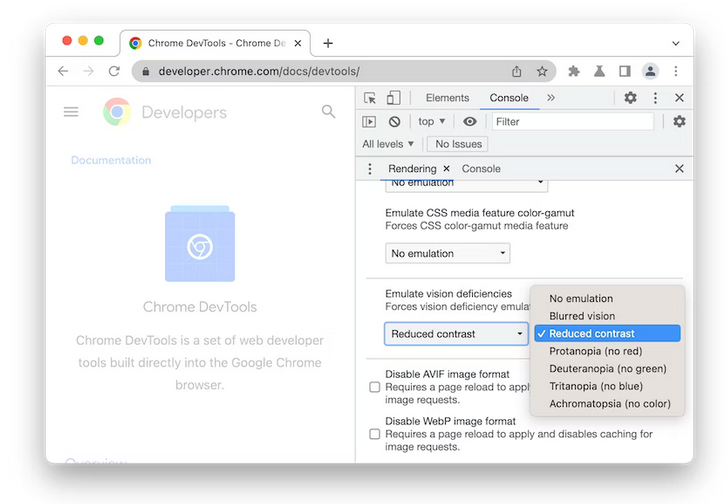The width and height of the screenshot is (728, 504).
Task: Expand more DevTools tabs chevron
Action: [x=551, y=97]
